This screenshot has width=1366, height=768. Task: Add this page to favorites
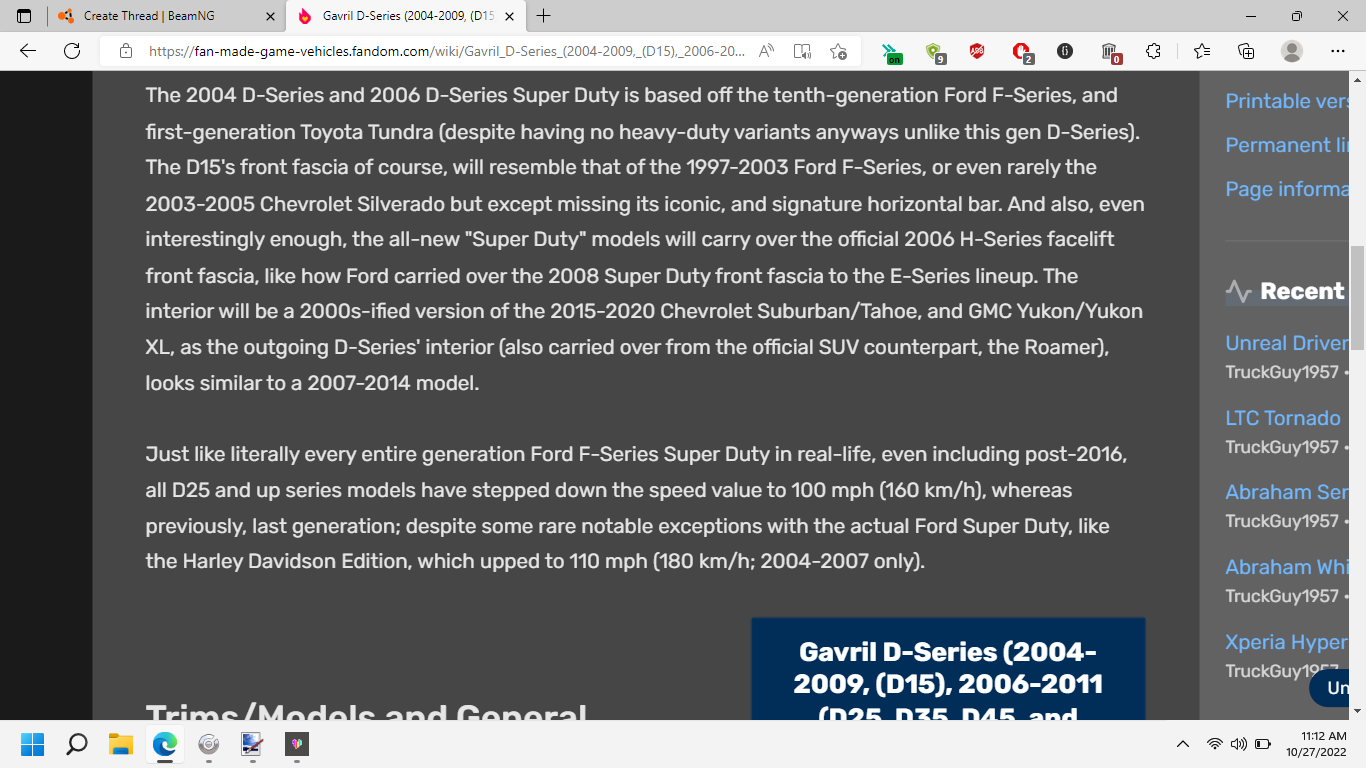pos(838,51)
